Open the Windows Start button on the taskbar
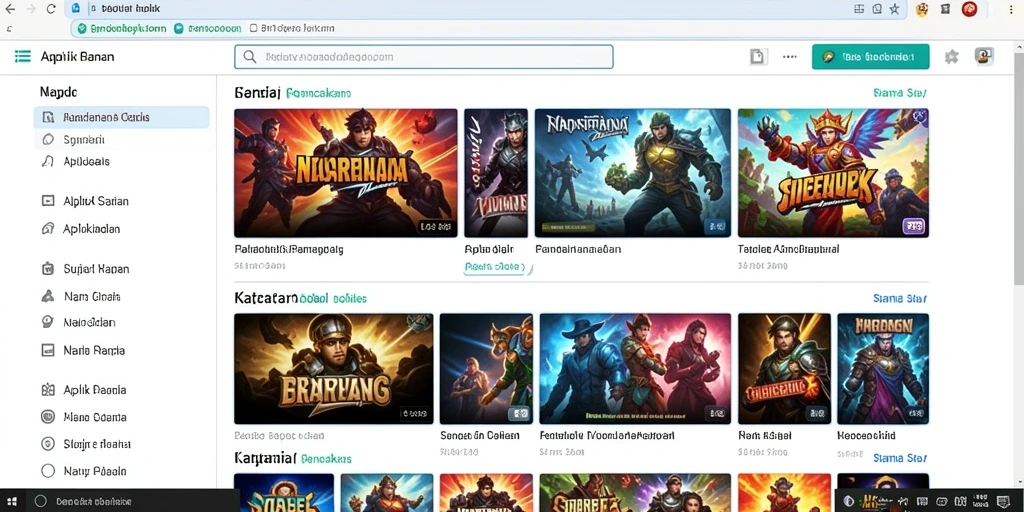The image size is (1024, 512). pos(14,502)
